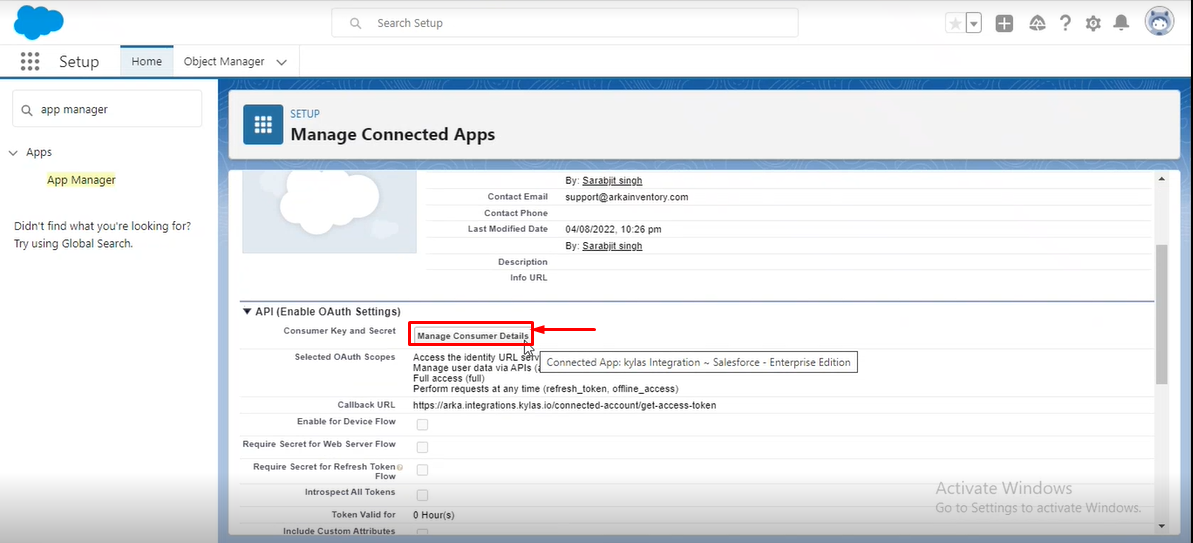1193x543 pixels.
Task: Toggle the Enable for Device Flow checkbox
Action: tap(422, 424)
